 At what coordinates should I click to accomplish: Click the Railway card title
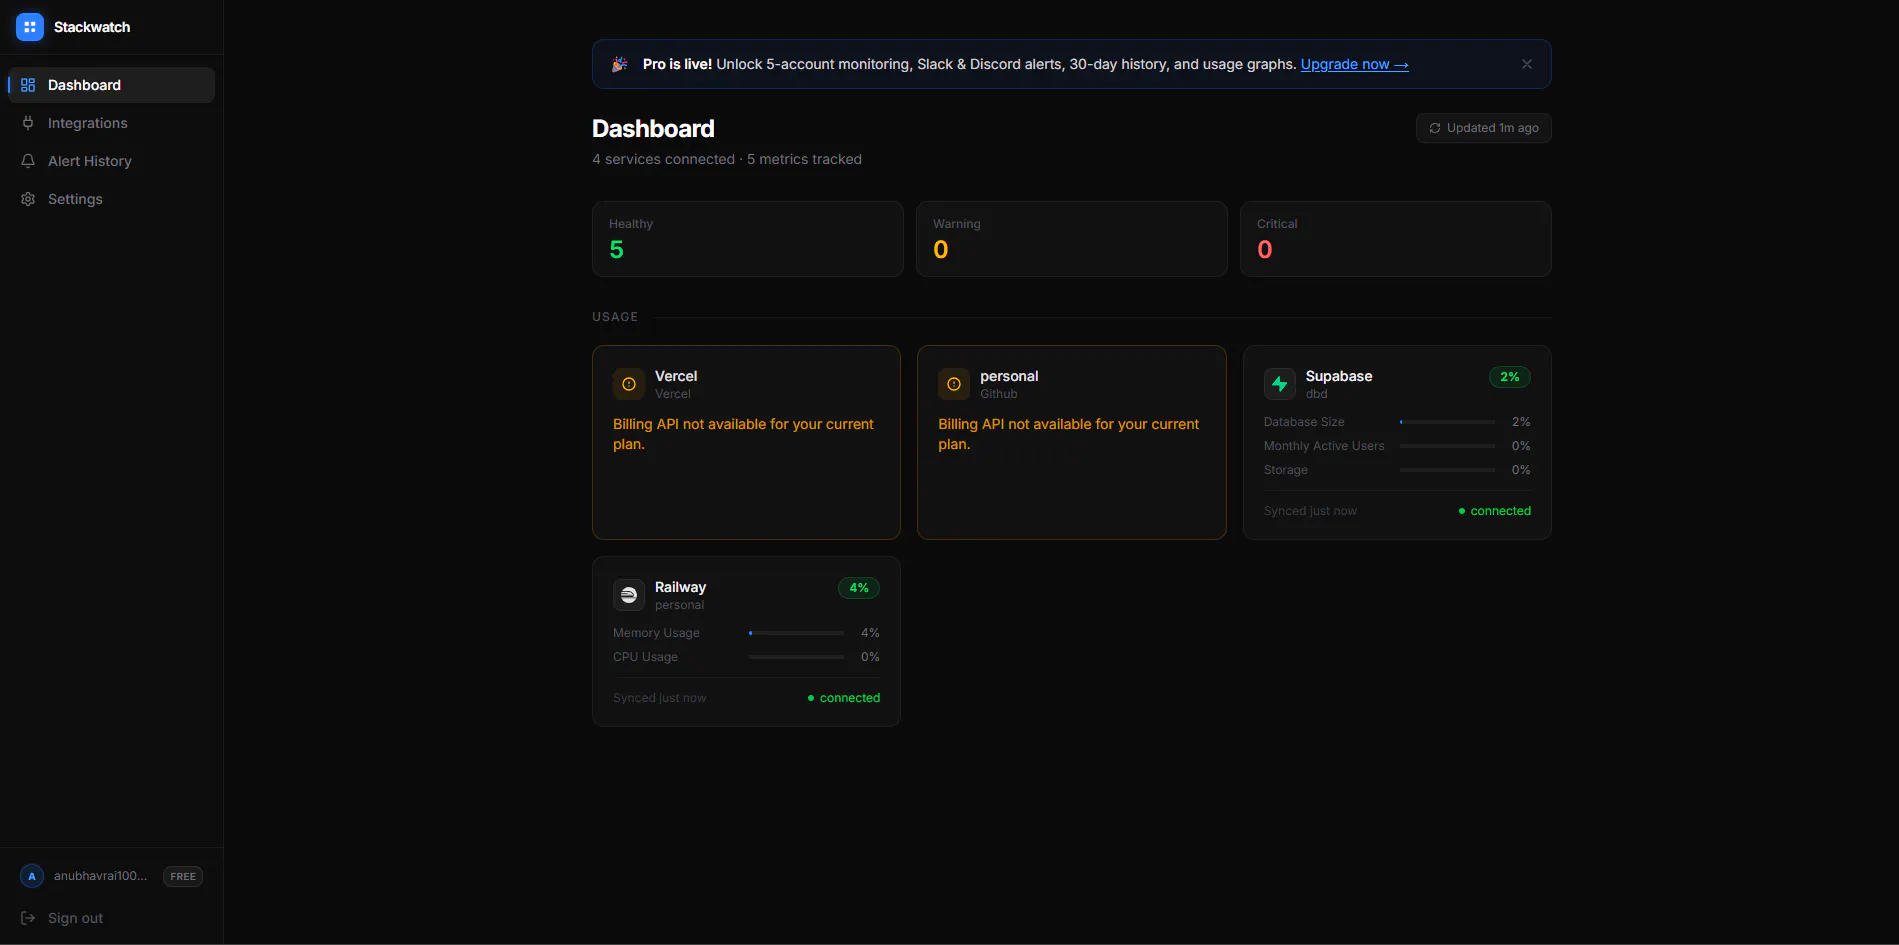(x=680, y=587)
